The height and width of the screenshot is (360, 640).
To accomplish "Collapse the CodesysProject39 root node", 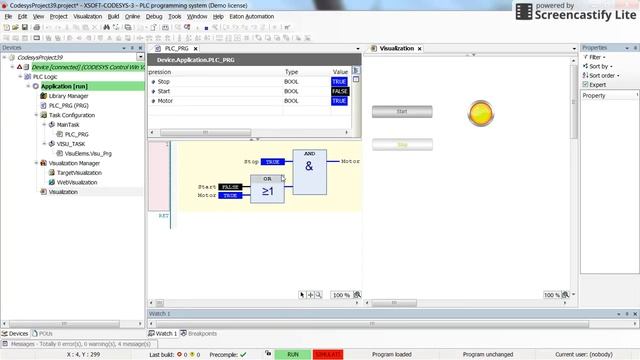I will point(4,58).
